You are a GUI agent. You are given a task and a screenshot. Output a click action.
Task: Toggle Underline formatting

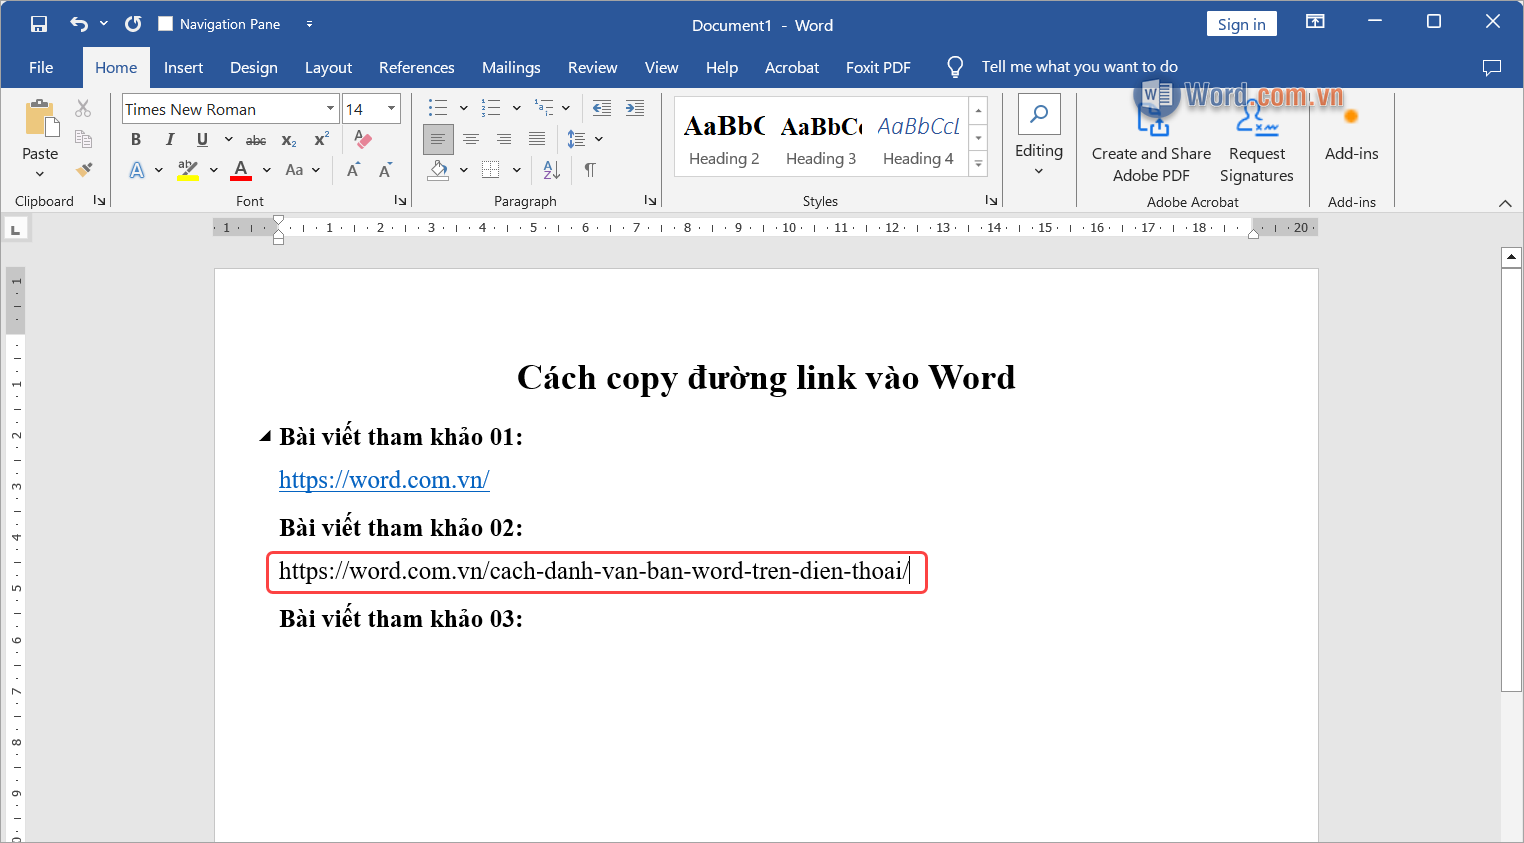[202, 140]
